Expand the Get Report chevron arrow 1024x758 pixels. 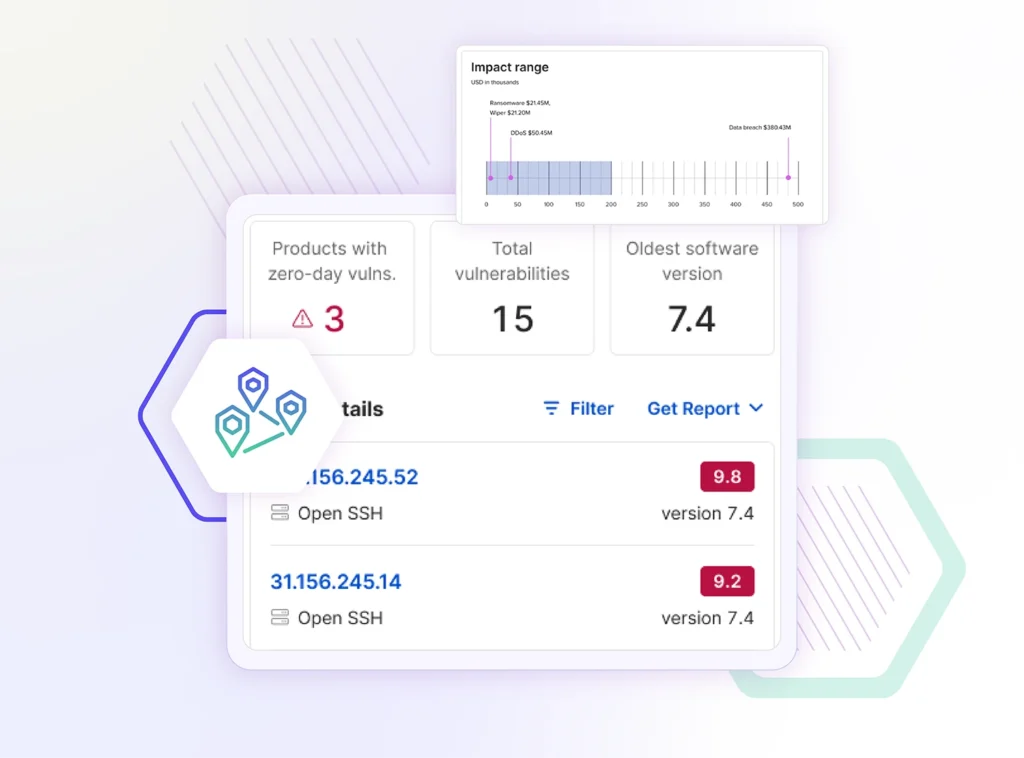point(756,408)
